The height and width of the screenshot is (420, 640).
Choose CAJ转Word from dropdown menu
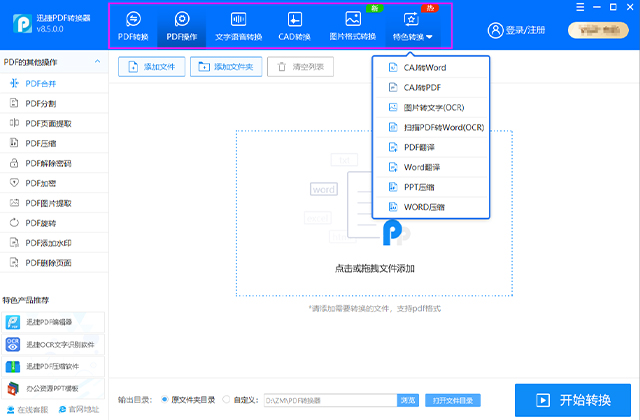[x=431, y=68]
